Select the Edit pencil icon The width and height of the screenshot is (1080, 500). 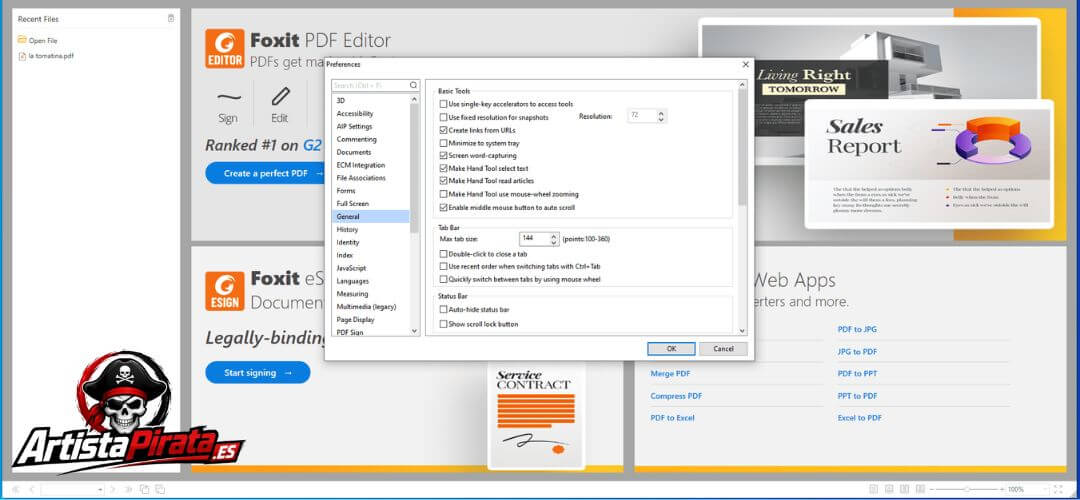(x=280, y=96)
